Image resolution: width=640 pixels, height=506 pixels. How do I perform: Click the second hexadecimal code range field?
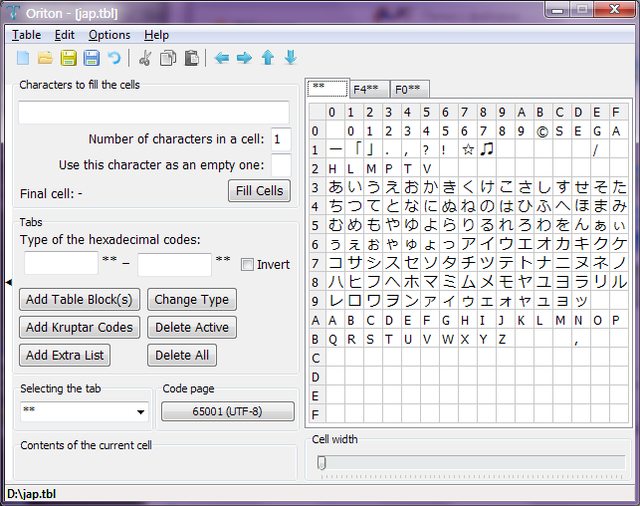tap(175, 264)
